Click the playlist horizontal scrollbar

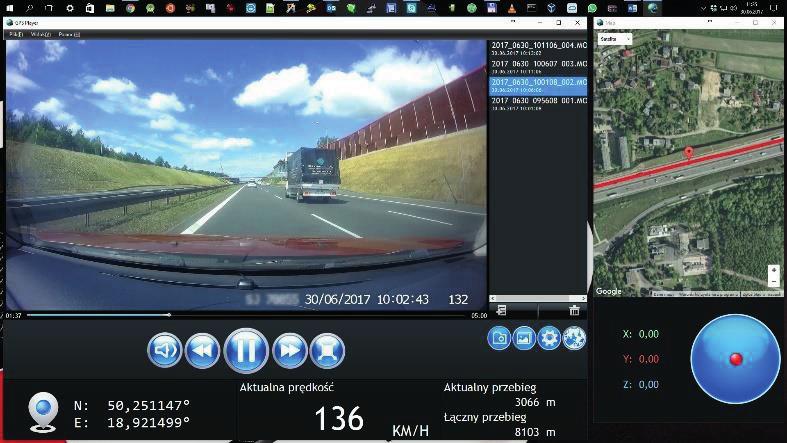[x=538, y=299]
